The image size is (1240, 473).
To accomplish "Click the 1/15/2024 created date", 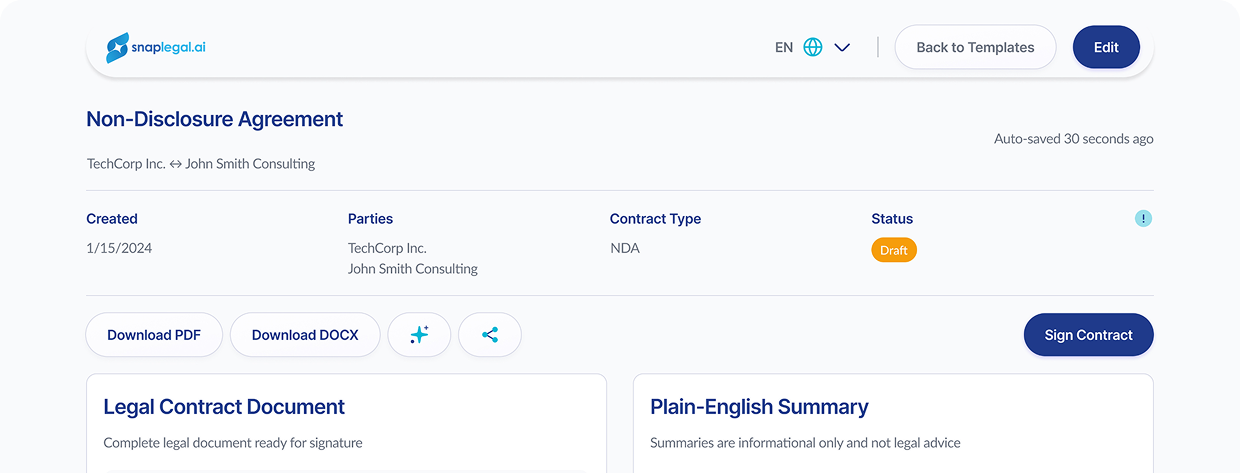I will click(x=119, y=248).
